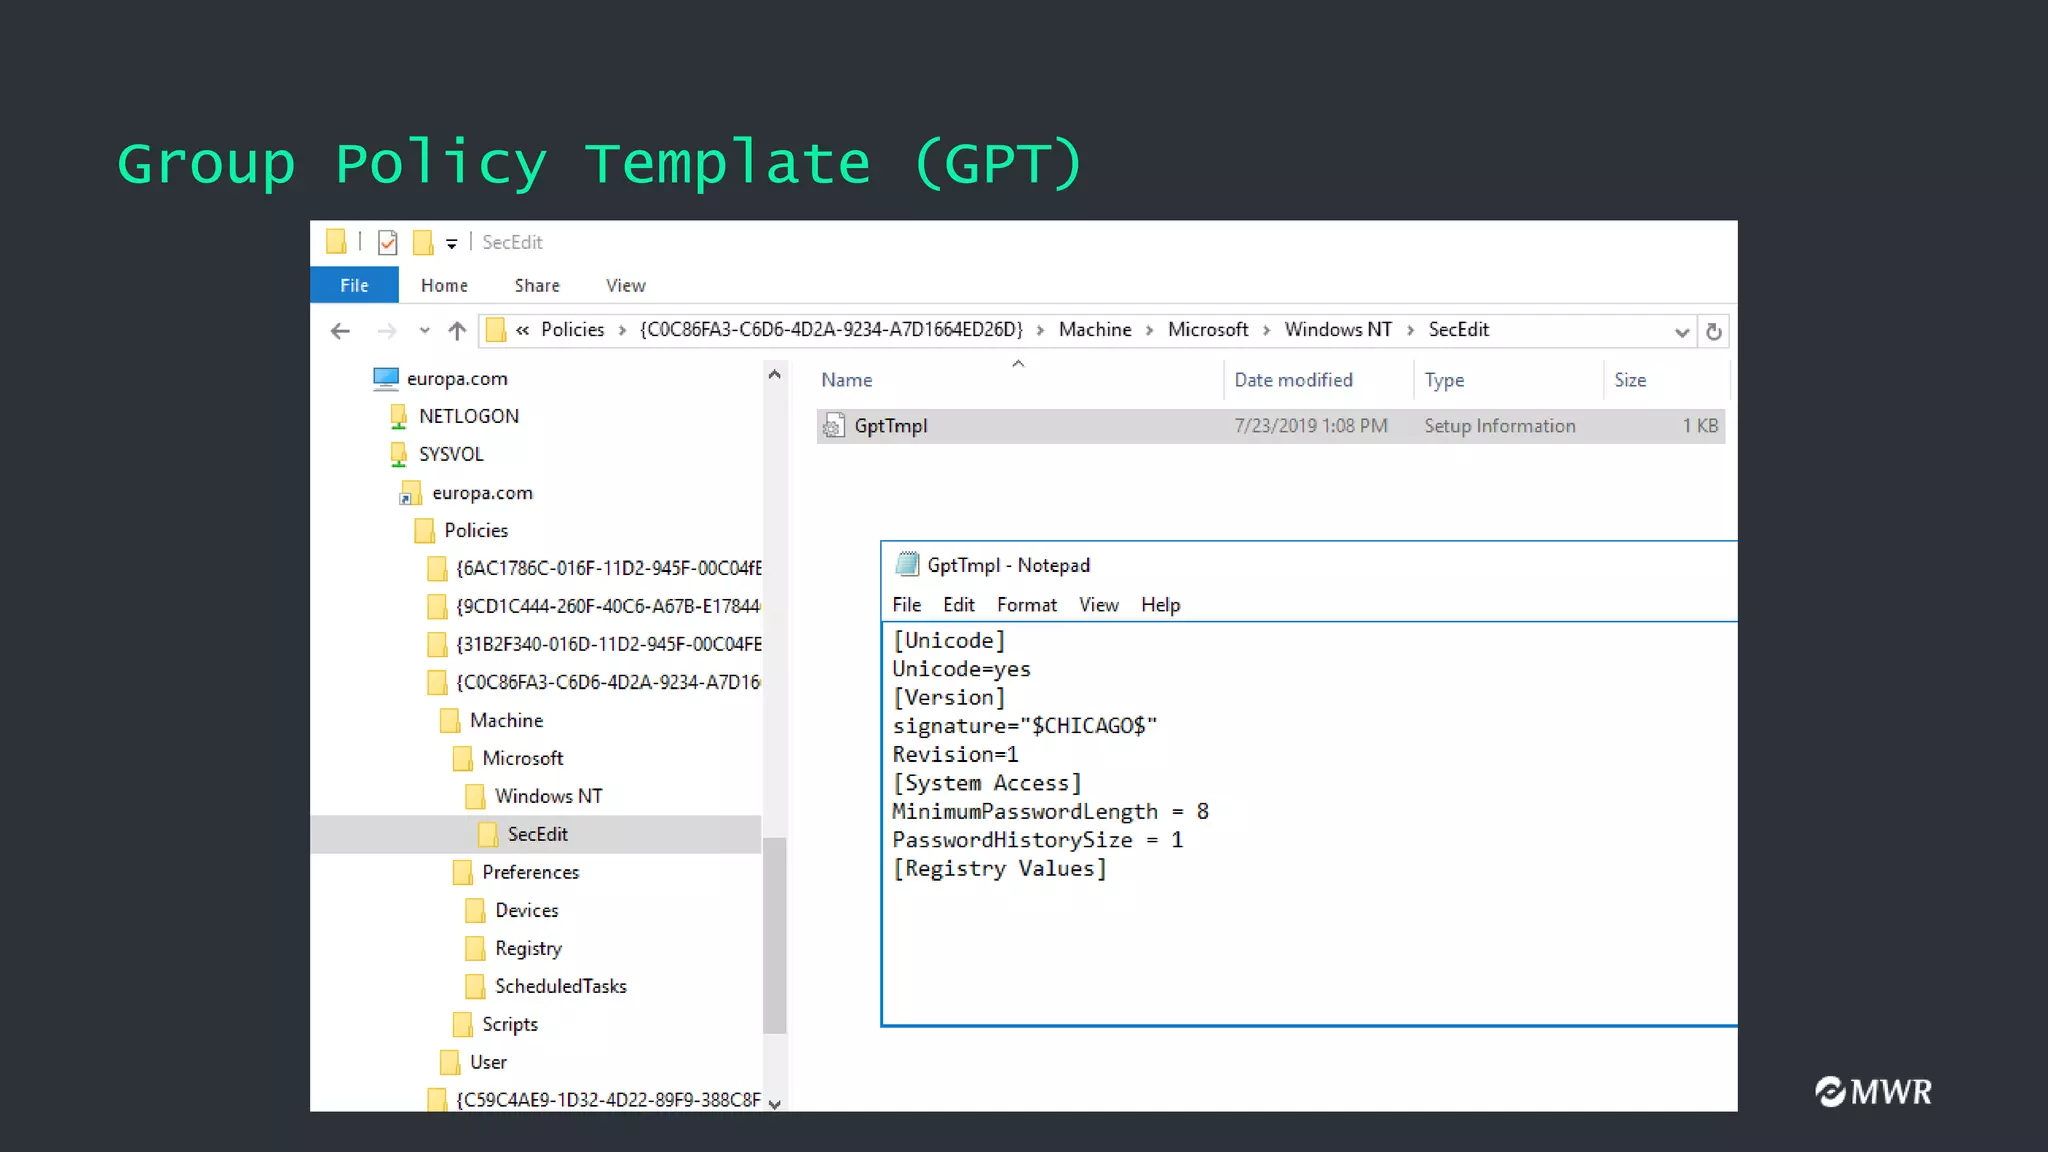Screen dimensions: 2048x1152
Task: Open the chevron after Microsoft in breadcrumb
Action: point(1266,331)
